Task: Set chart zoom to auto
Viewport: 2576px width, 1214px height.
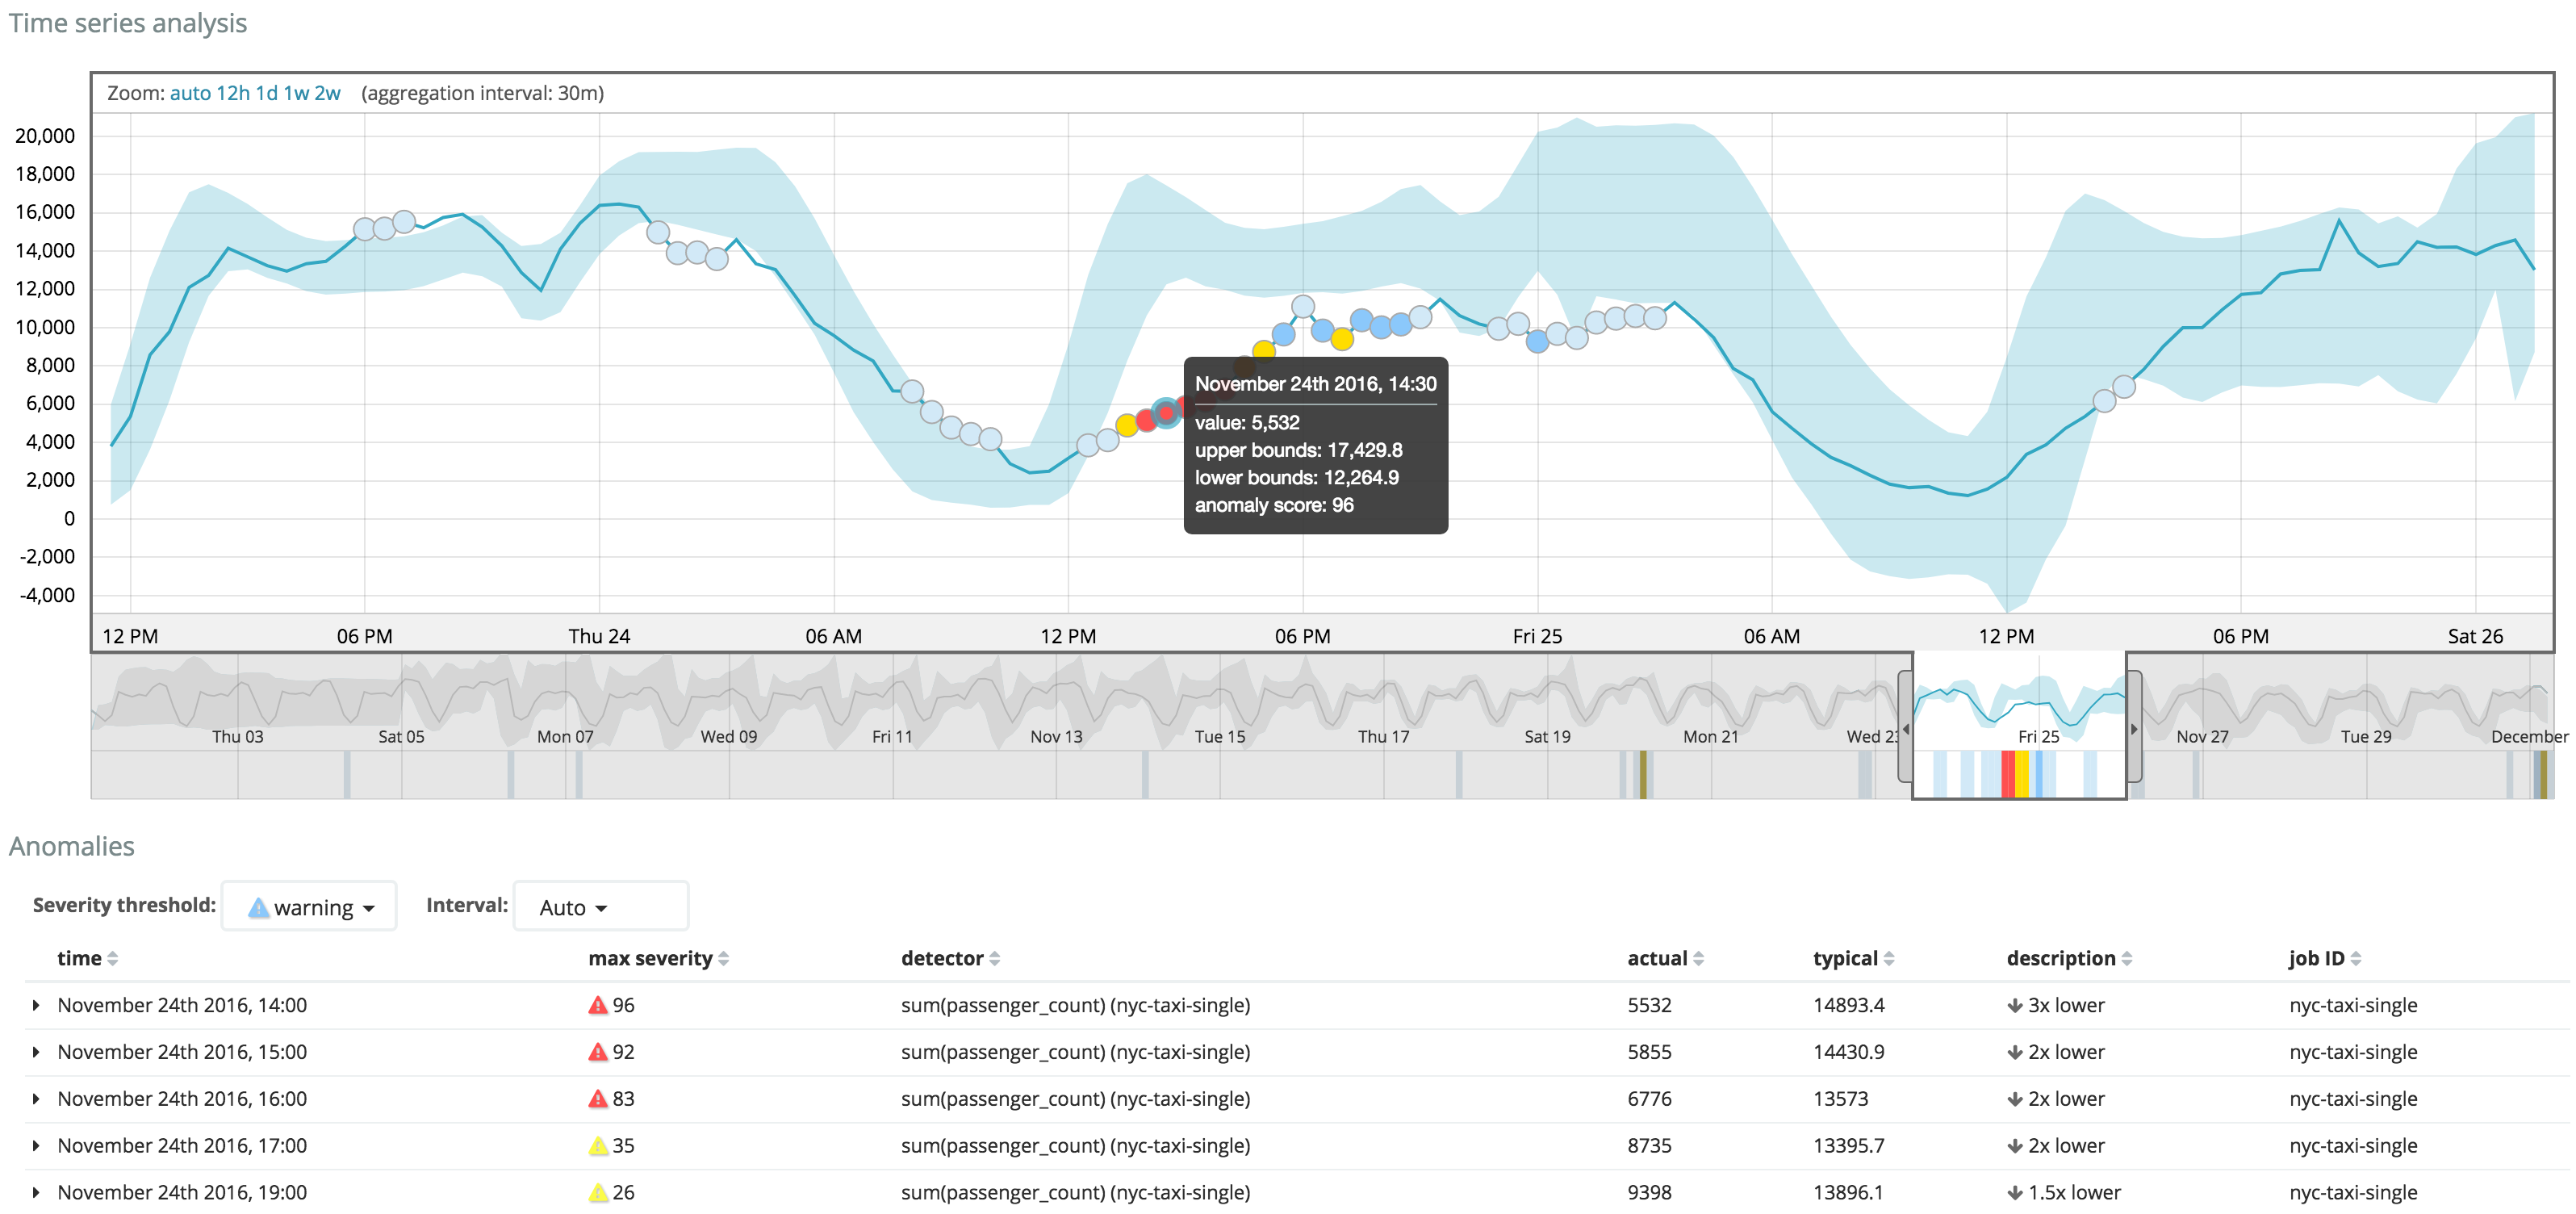Action: [190, 93]
